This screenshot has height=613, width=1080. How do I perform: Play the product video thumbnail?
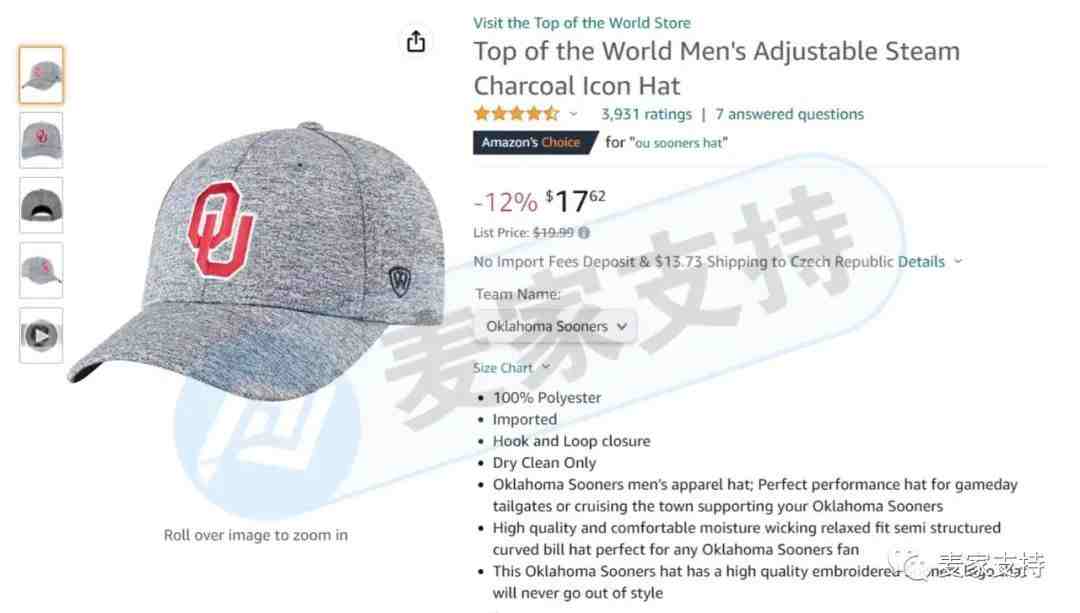pyautogui.click(x=41, y=335)
